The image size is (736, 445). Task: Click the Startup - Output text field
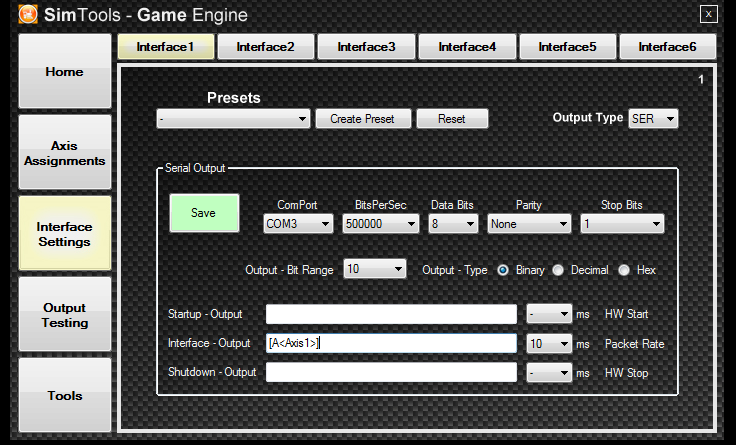391,314
